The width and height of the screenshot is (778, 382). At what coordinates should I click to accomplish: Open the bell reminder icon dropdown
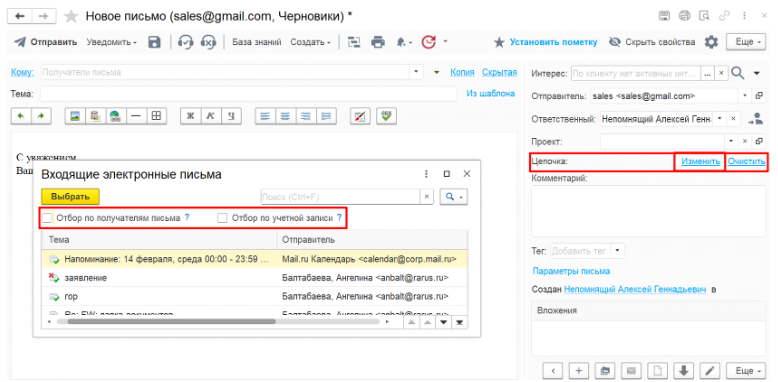pos(404,42)
